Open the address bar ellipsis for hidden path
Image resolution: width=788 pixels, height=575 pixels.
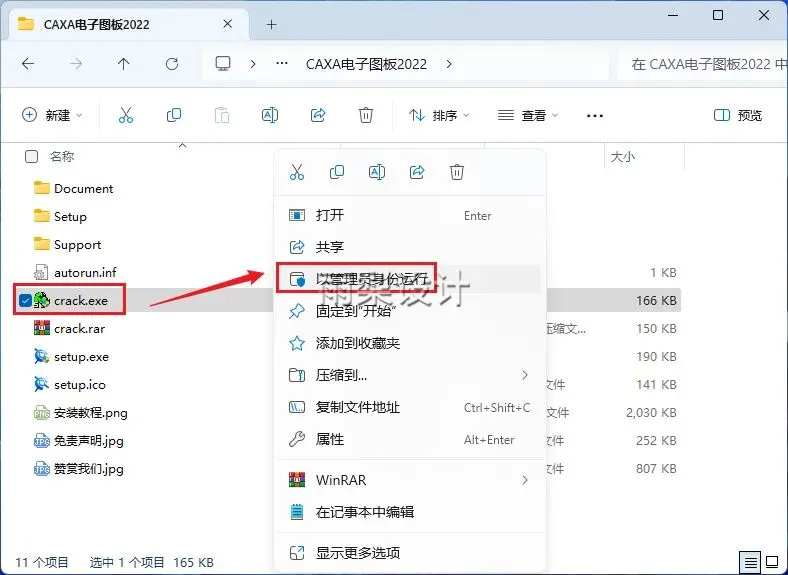[282, 64]
